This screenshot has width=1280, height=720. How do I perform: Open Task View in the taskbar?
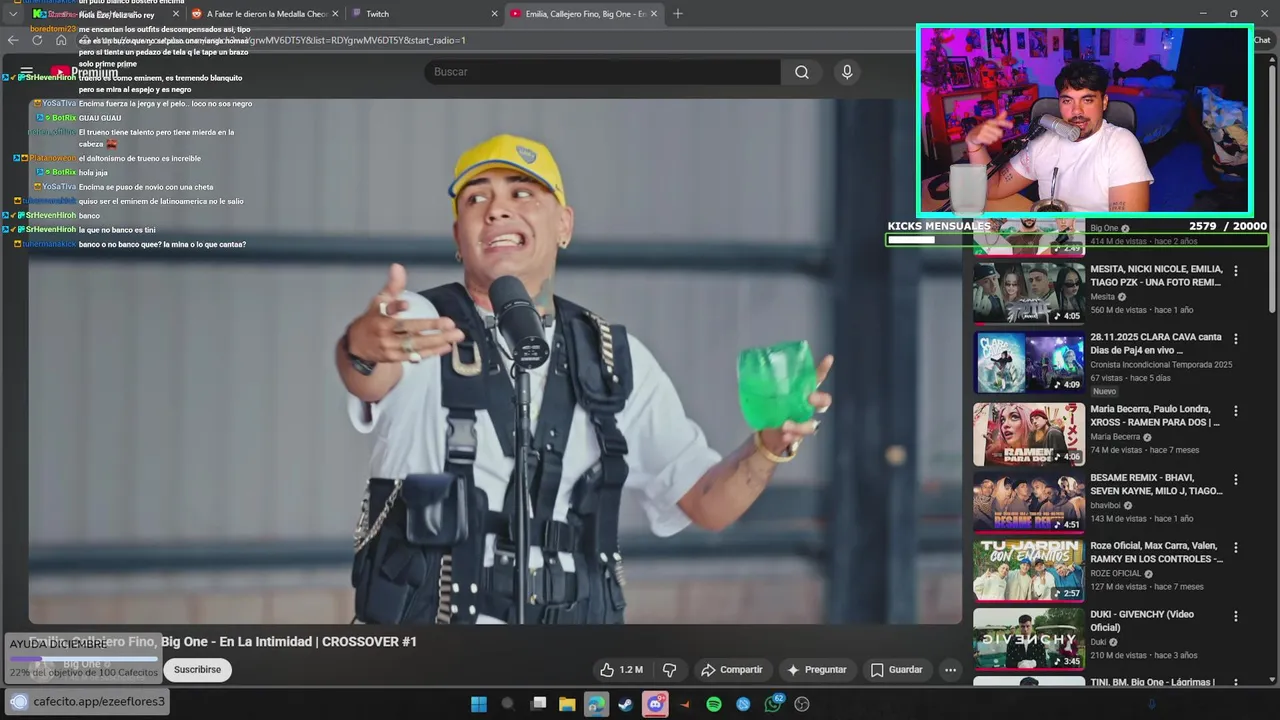538,704
